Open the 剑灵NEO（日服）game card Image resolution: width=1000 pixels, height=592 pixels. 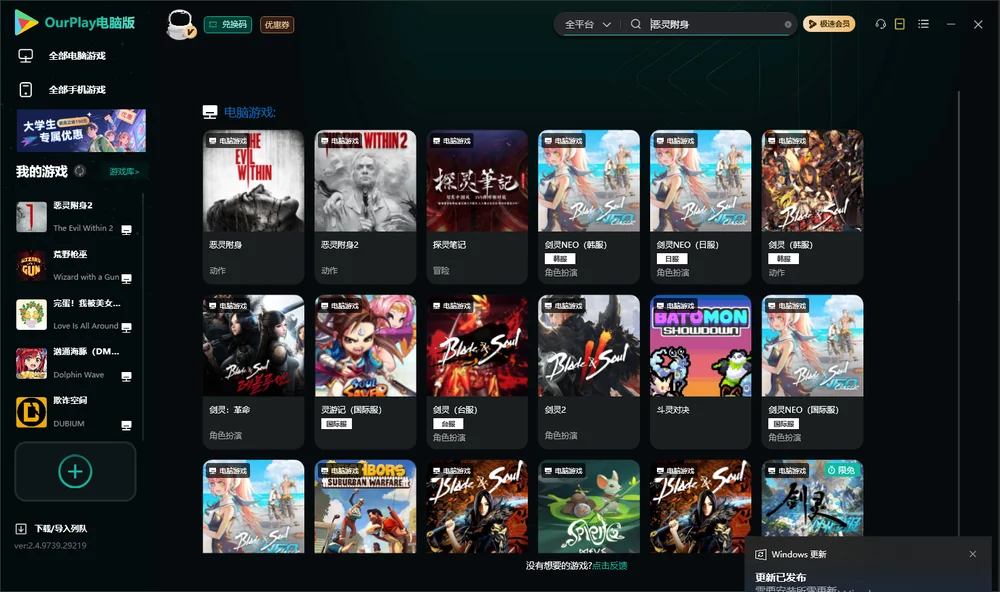[700, 206]
